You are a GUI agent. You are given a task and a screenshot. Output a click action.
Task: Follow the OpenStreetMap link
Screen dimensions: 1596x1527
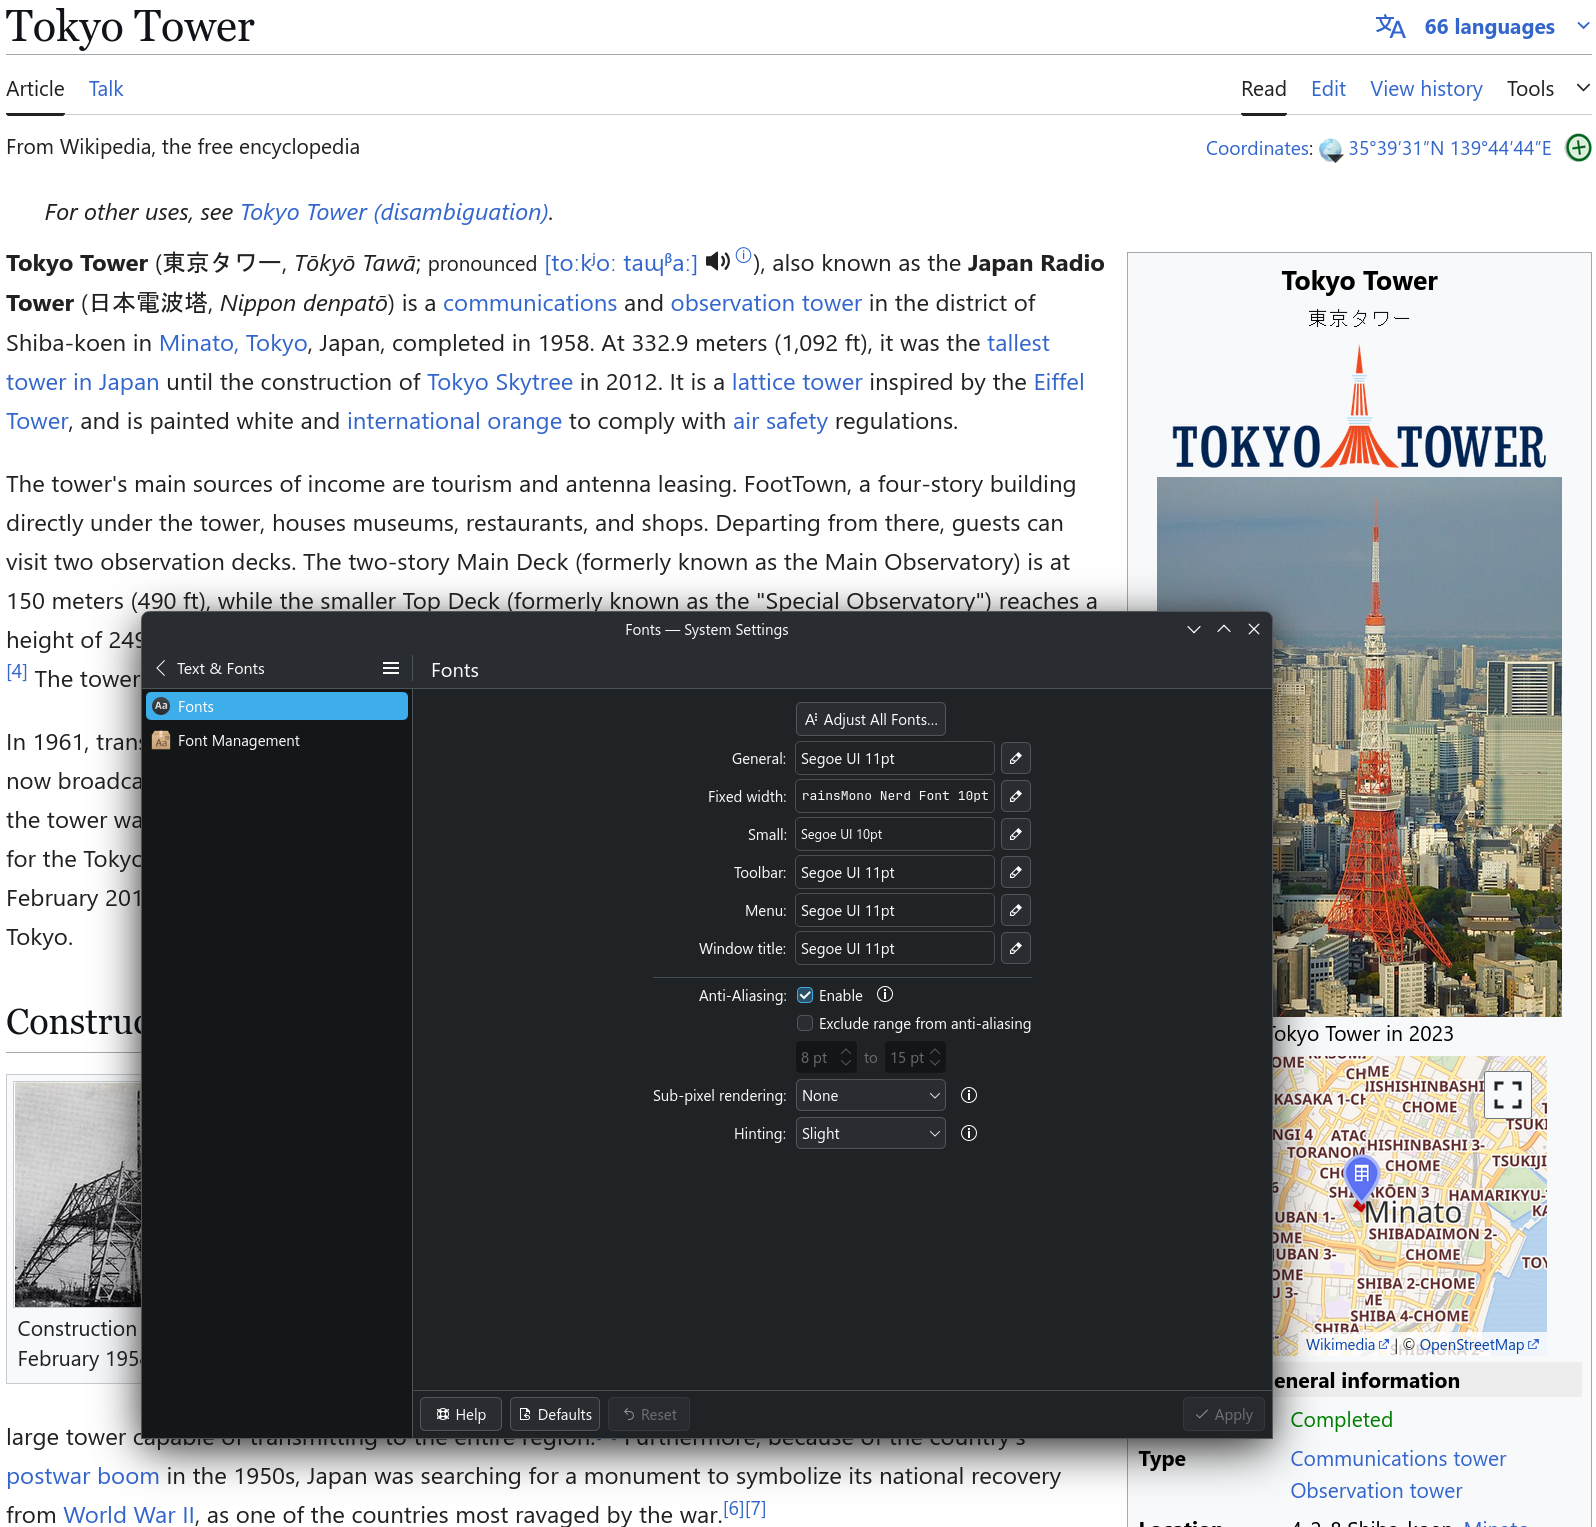[1479, 1345]
